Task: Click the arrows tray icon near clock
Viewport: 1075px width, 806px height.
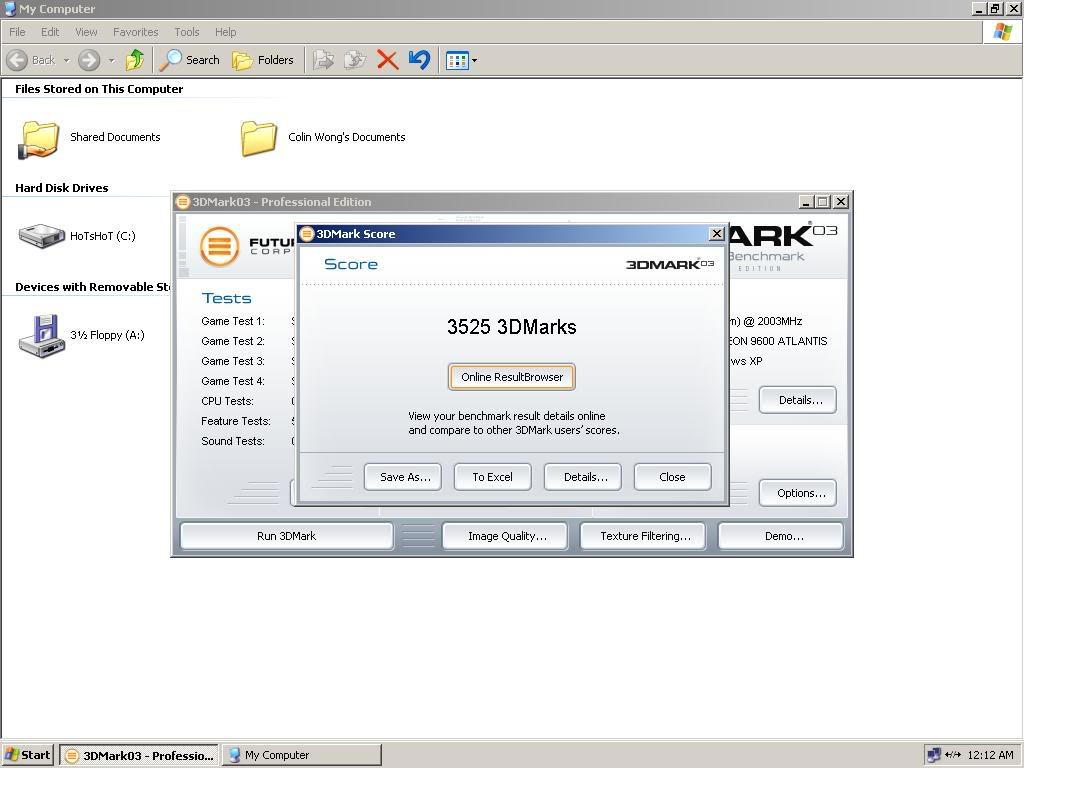Action: (x=952, y=755)
